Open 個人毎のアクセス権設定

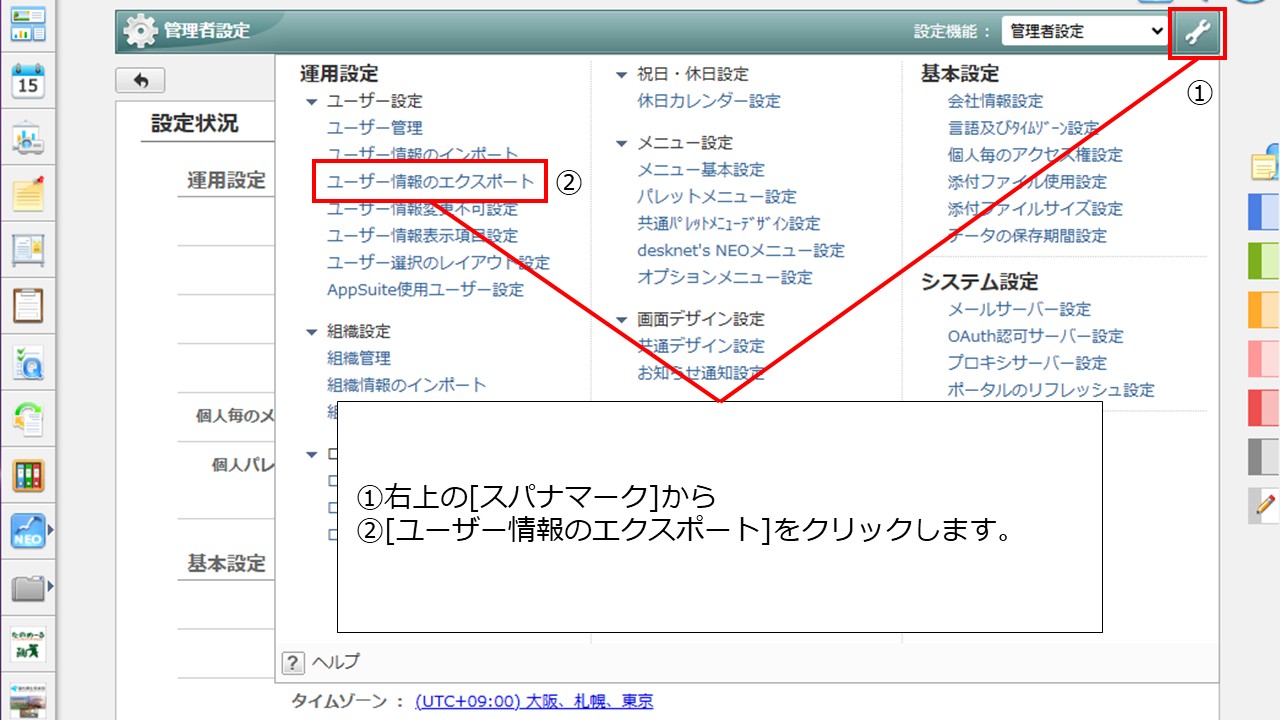point(1035,155)
